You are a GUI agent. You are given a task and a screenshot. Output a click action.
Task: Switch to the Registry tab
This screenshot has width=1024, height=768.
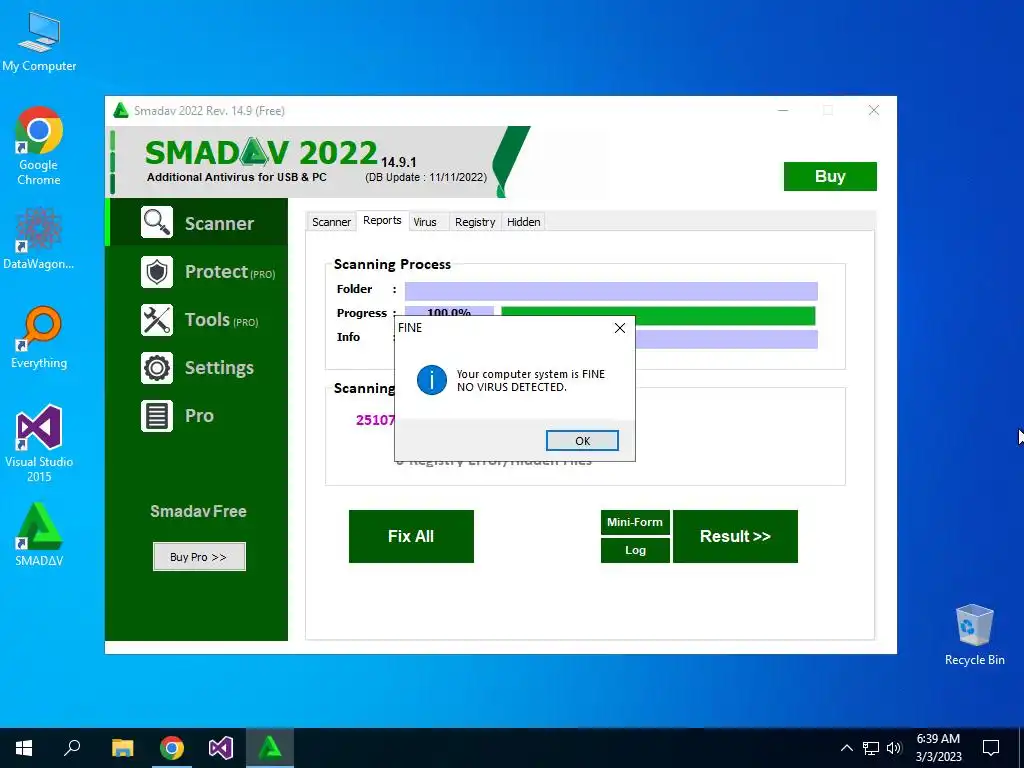point(475,222)
